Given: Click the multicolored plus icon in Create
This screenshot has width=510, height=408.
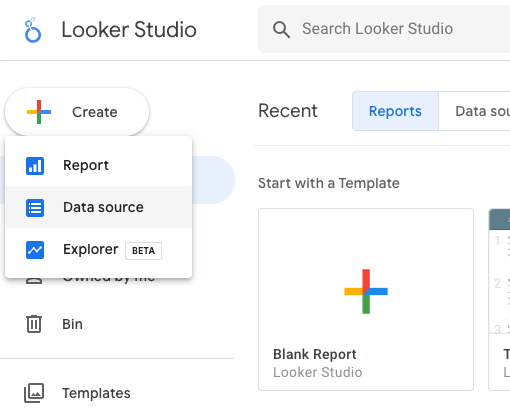Looking at the screenshot, I should tap(39, 112).
